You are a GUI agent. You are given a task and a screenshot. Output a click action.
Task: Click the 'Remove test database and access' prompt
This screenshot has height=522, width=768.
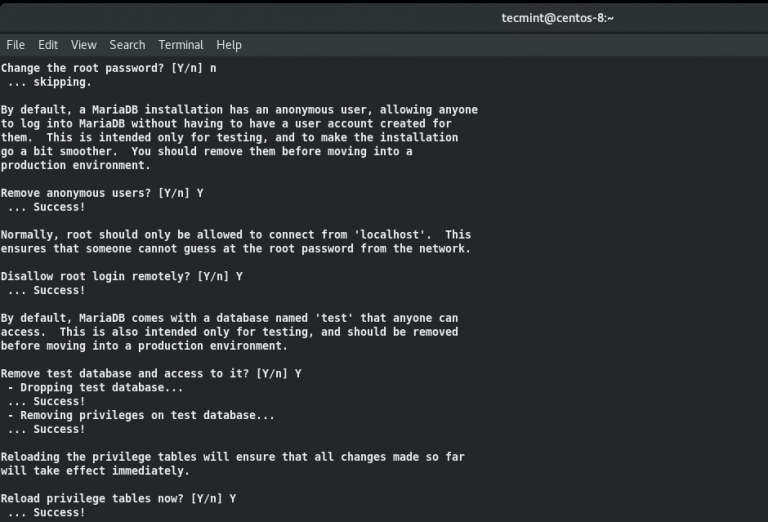pos(151,373)
